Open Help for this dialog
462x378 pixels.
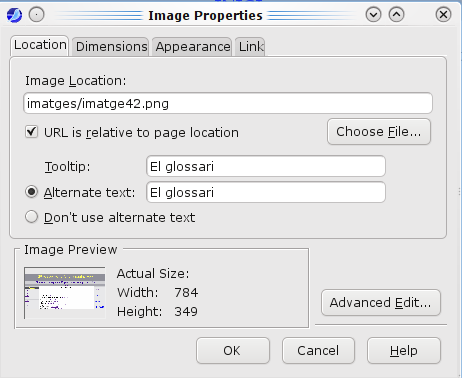pos(404,351)
